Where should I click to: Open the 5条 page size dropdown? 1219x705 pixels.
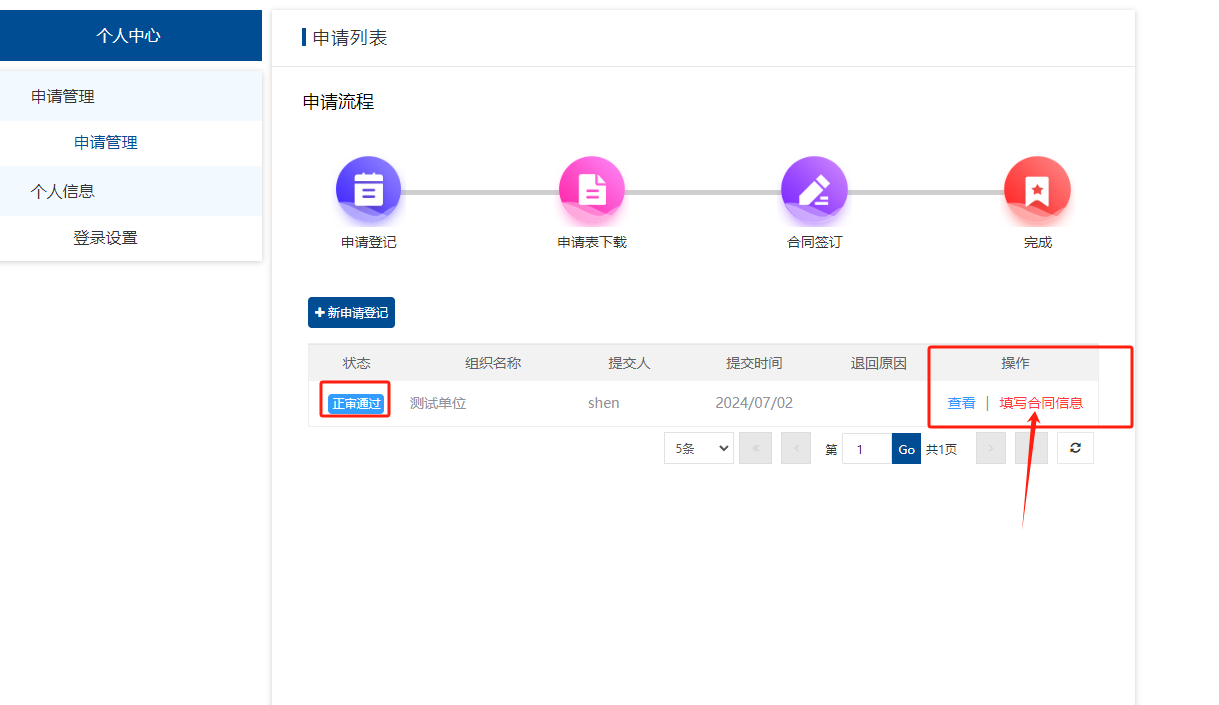coord(699,448)
